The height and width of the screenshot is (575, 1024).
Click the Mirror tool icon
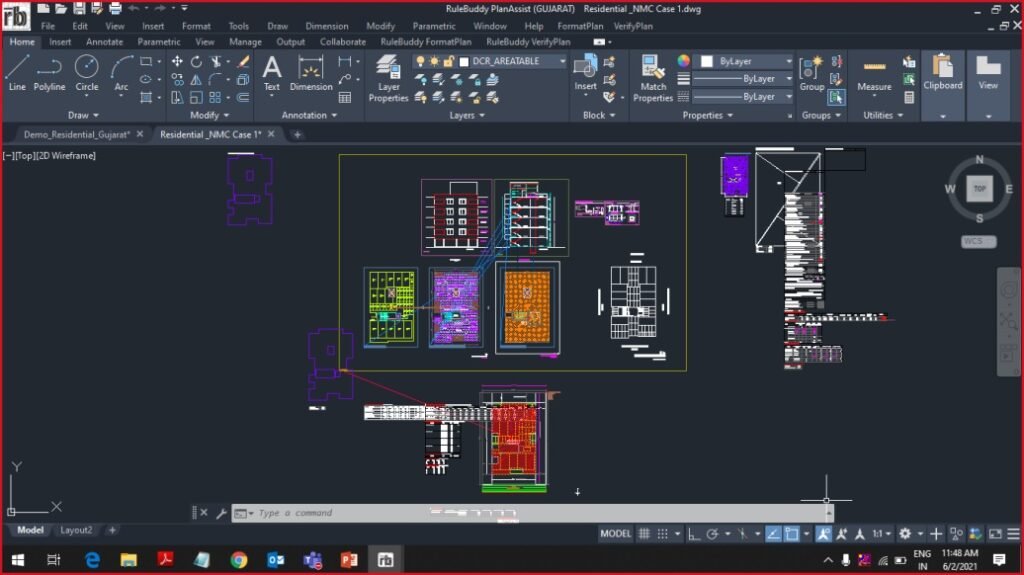(196, 80)
